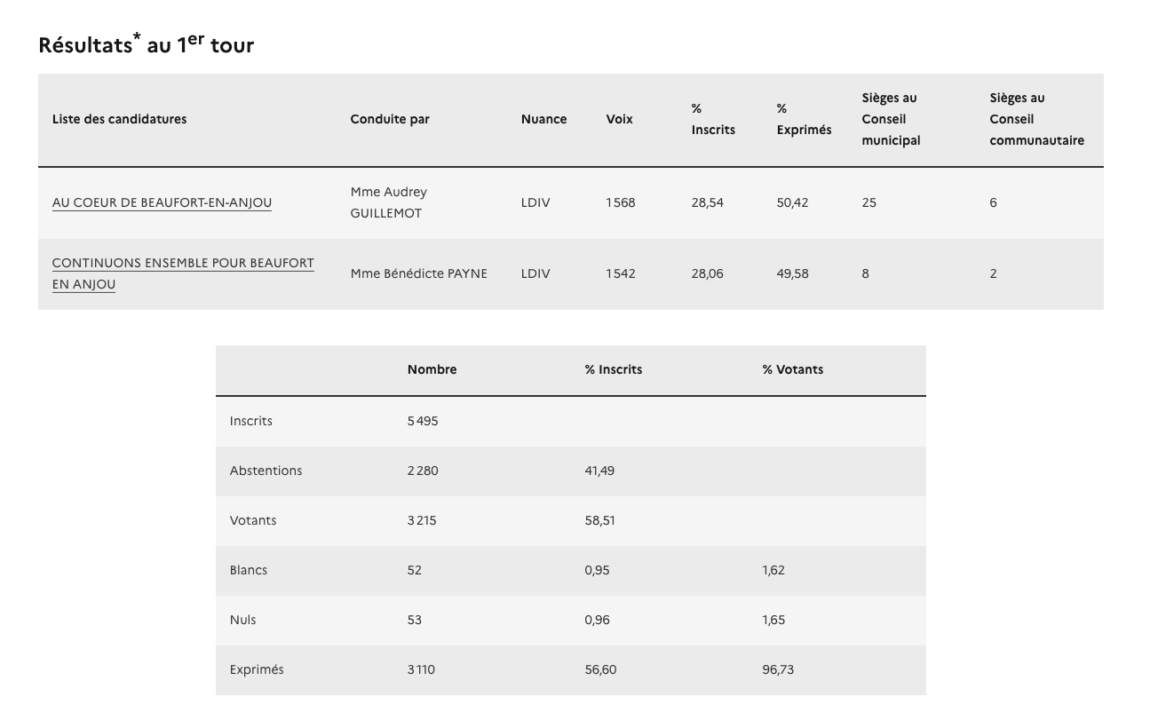Click the 'Résultats au 1er tour' heading
Image resolution: width=1150 pixels, height=728 pixels.
tap(145, 47)
